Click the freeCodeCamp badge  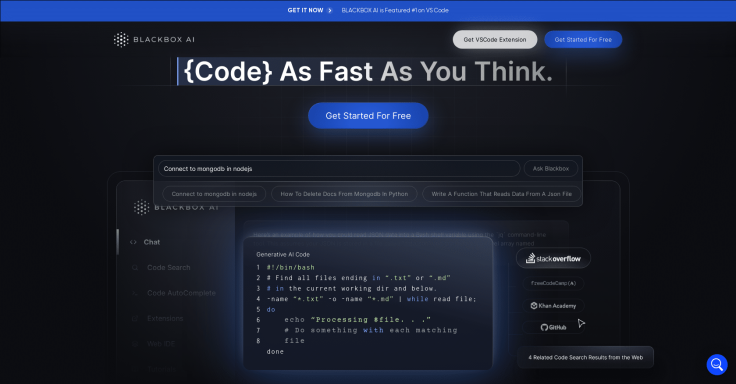pos(553,283)
